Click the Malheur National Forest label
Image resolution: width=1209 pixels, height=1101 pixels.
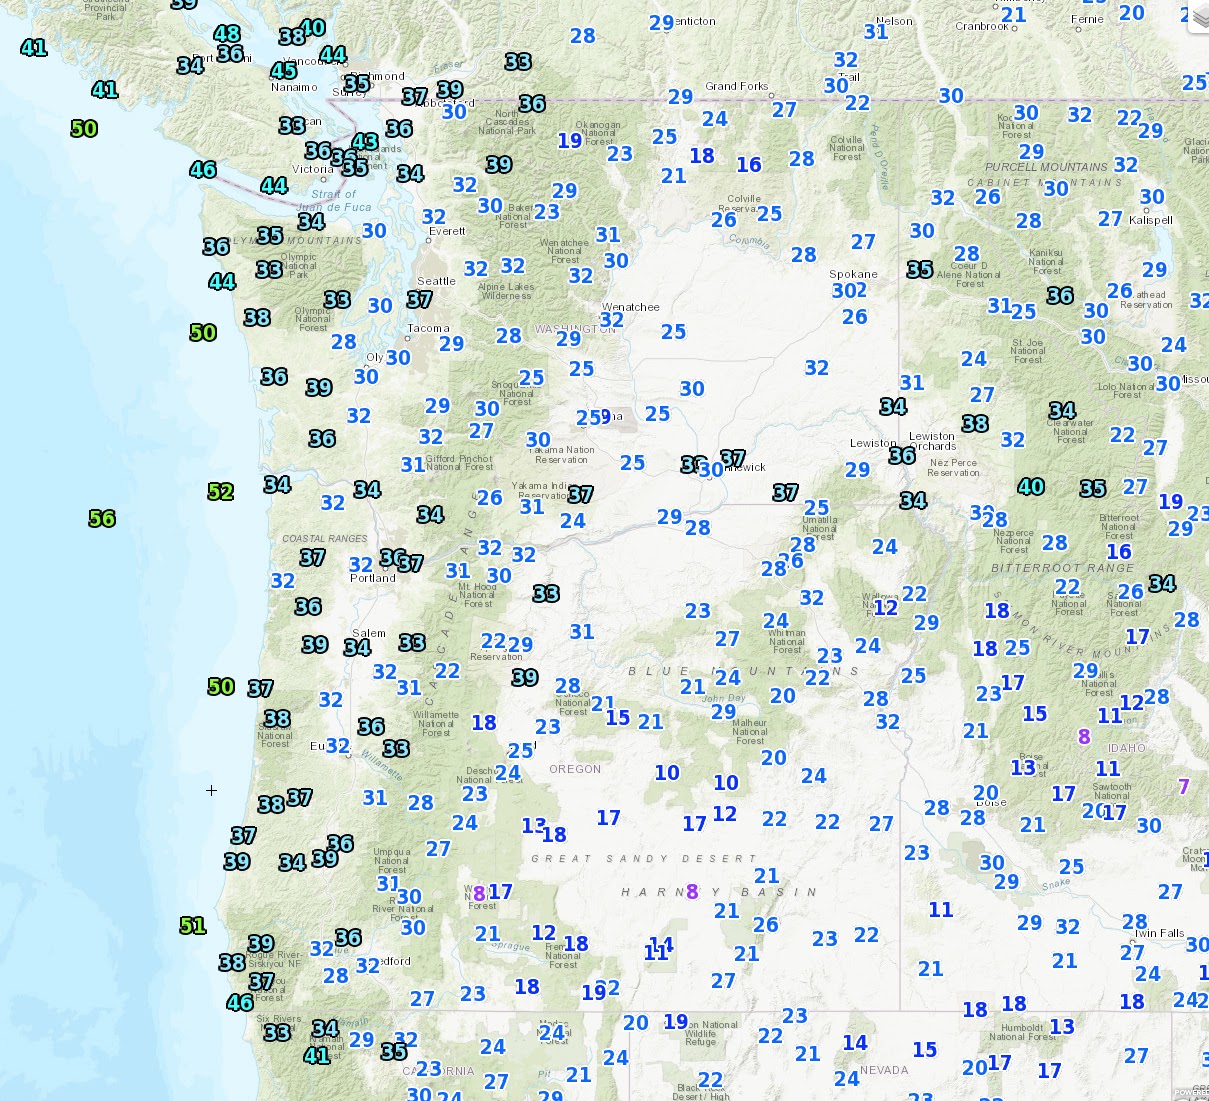point(750,731)
